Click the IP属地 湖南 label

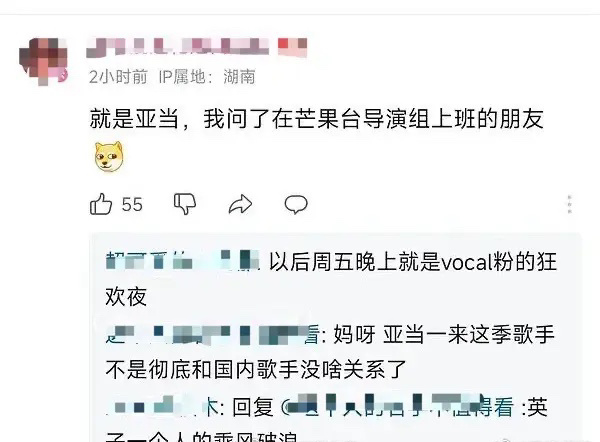[207, 77]
